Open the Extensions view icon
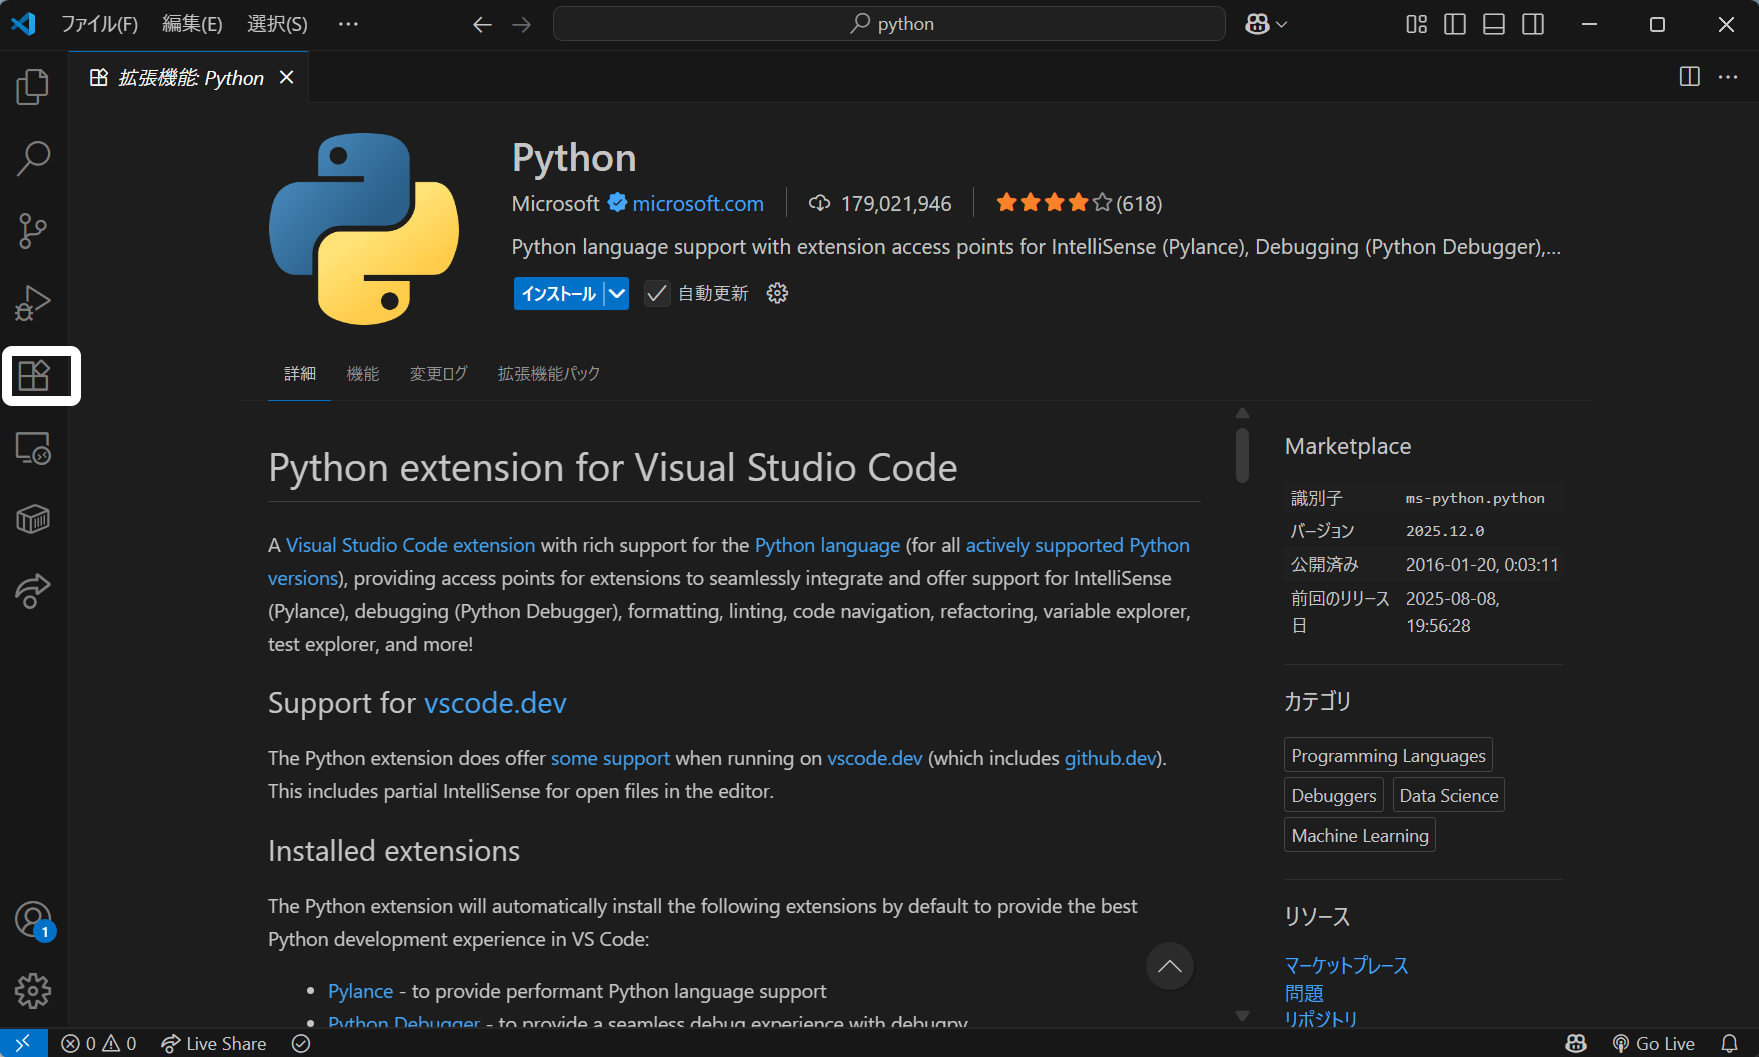 click(x=33, y=376)
